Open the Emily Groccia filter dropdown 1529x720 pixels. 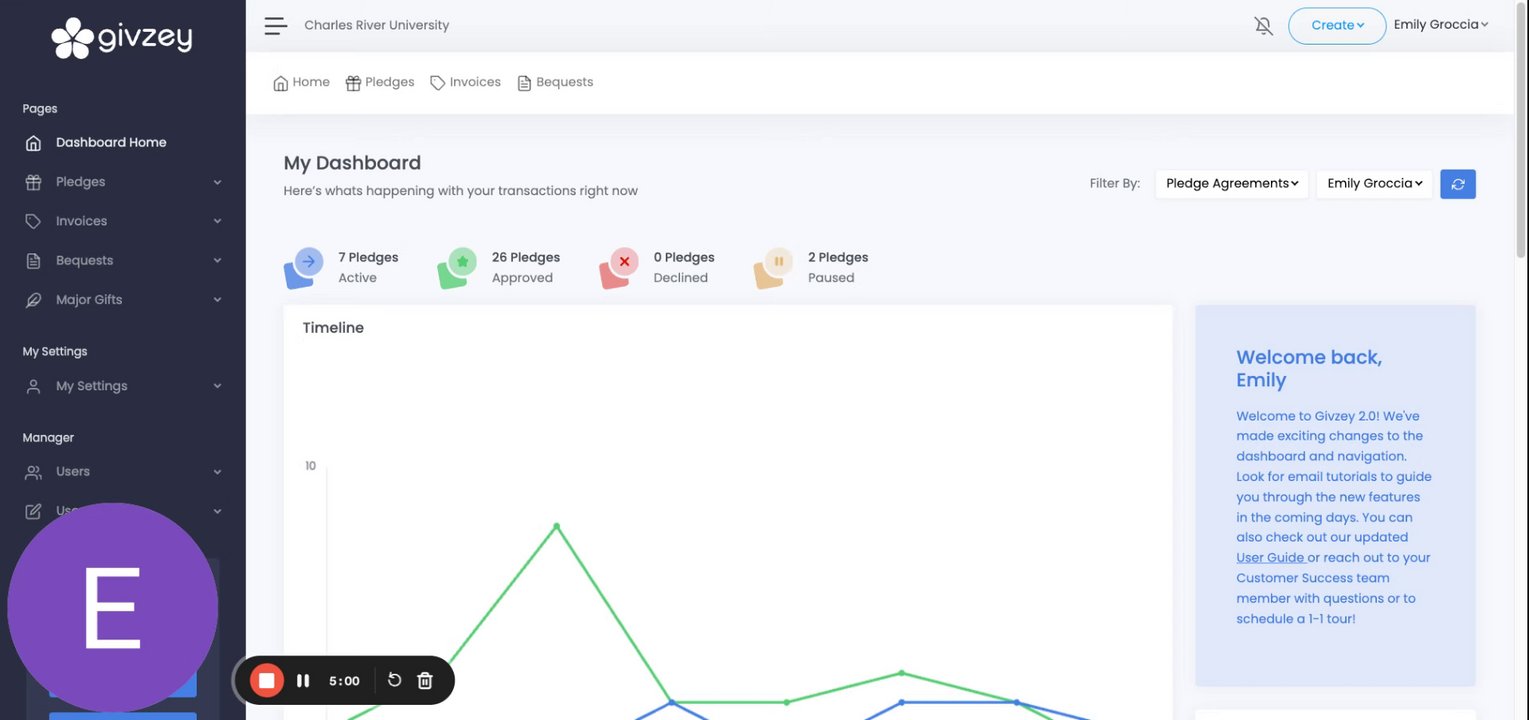(1374, 184)
